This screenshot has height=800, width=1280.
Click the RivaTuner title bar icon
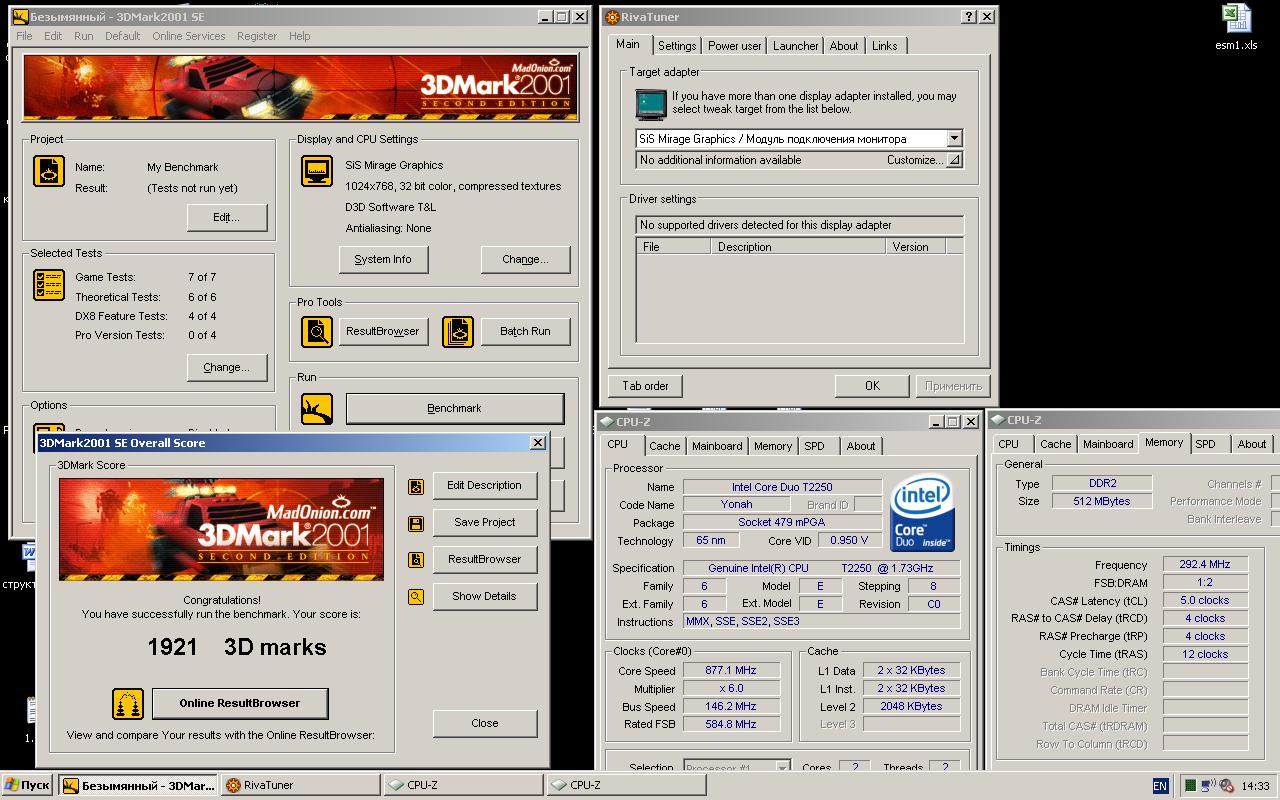click(614, 17)
